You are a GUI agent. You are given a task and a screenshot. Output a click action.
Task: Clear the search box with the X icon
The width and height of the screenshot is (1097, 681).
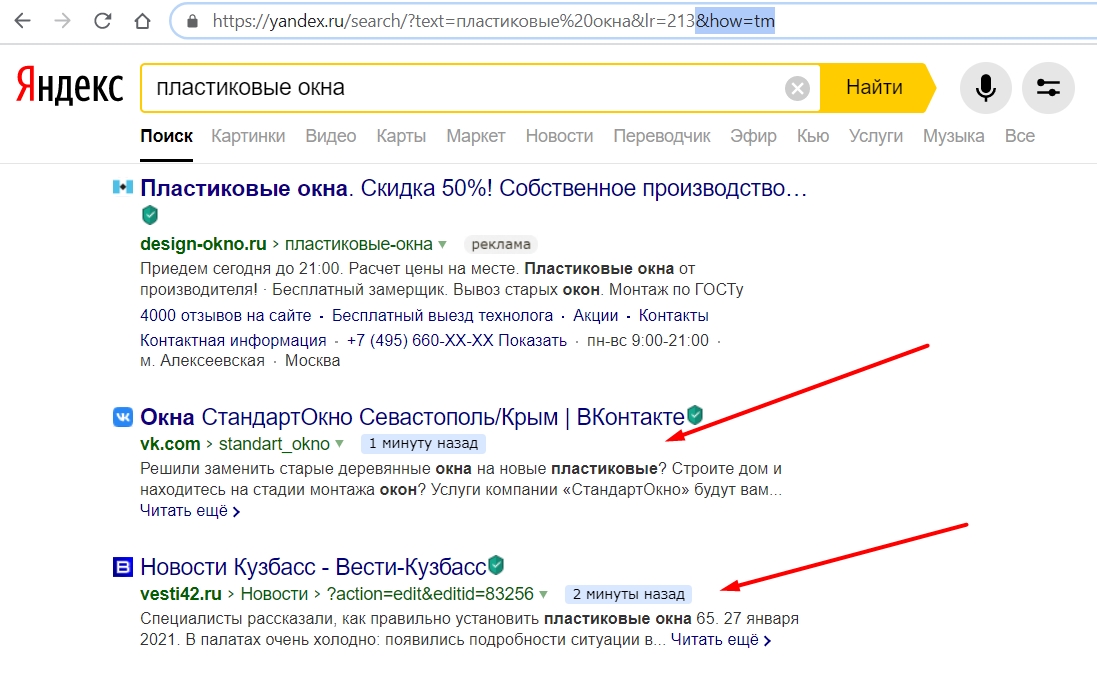(797, 89)
